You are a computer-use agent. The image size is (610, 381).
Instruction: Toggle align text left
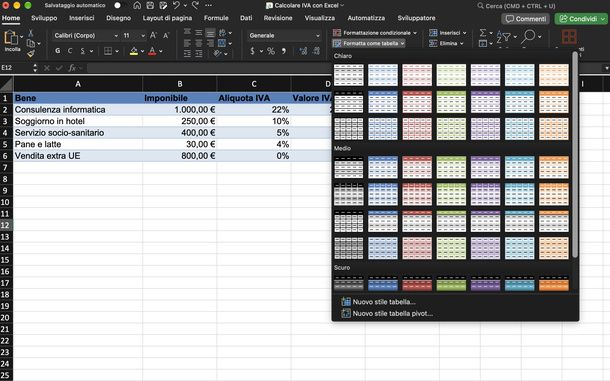point(187,43)
